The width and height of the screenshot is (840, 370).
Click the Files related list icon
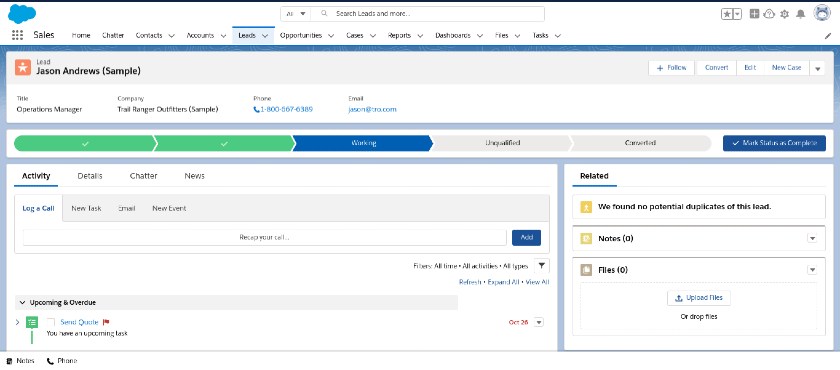pos(586,270)
